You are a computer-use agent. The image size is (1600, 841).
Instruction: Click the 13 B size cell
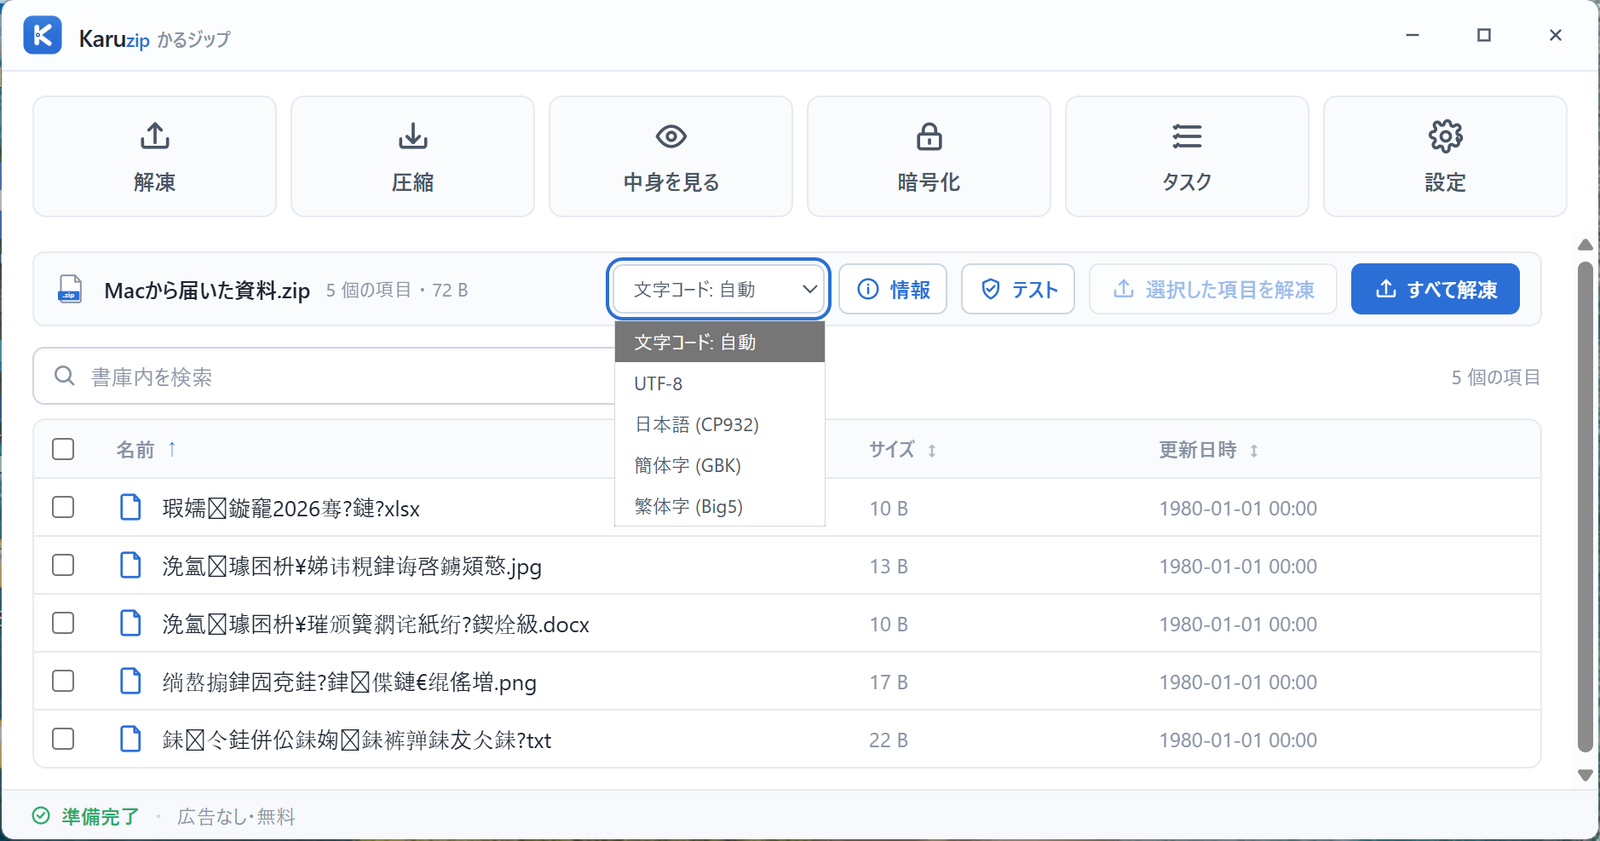888,566
